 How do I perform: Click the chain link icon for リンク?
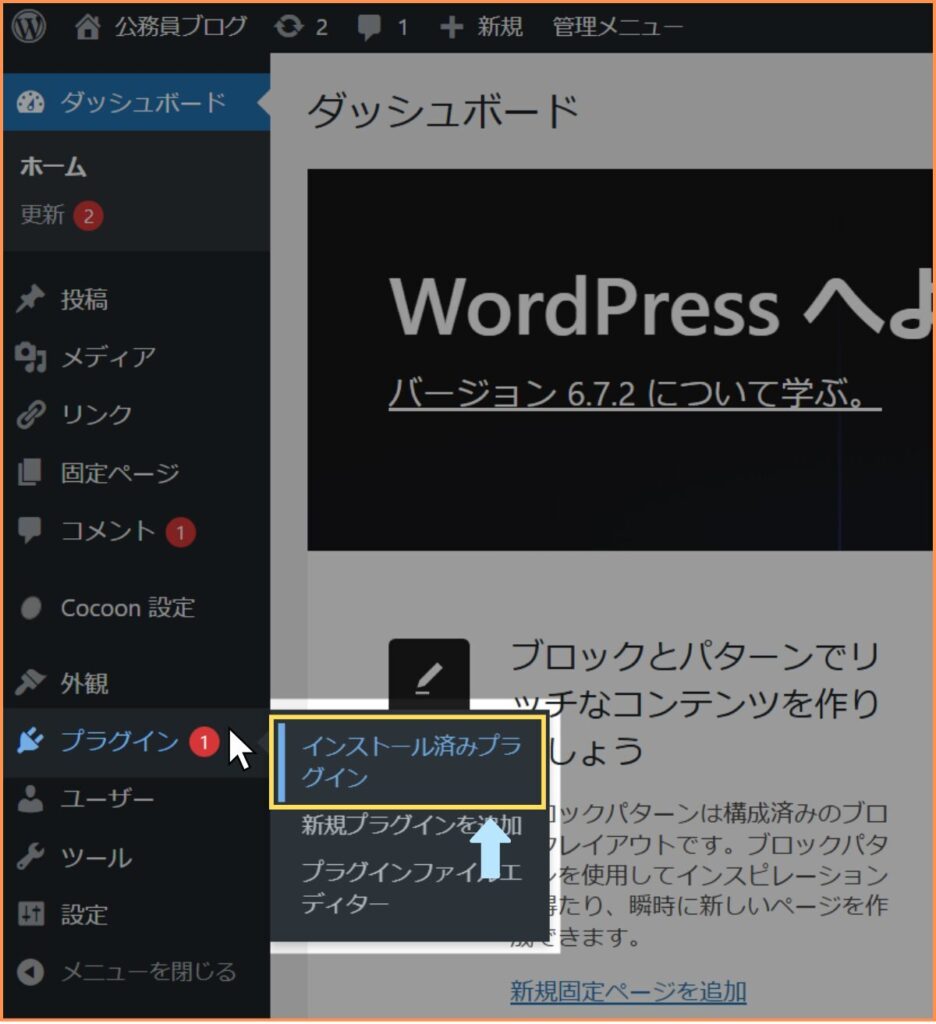(x=31, y=414)
